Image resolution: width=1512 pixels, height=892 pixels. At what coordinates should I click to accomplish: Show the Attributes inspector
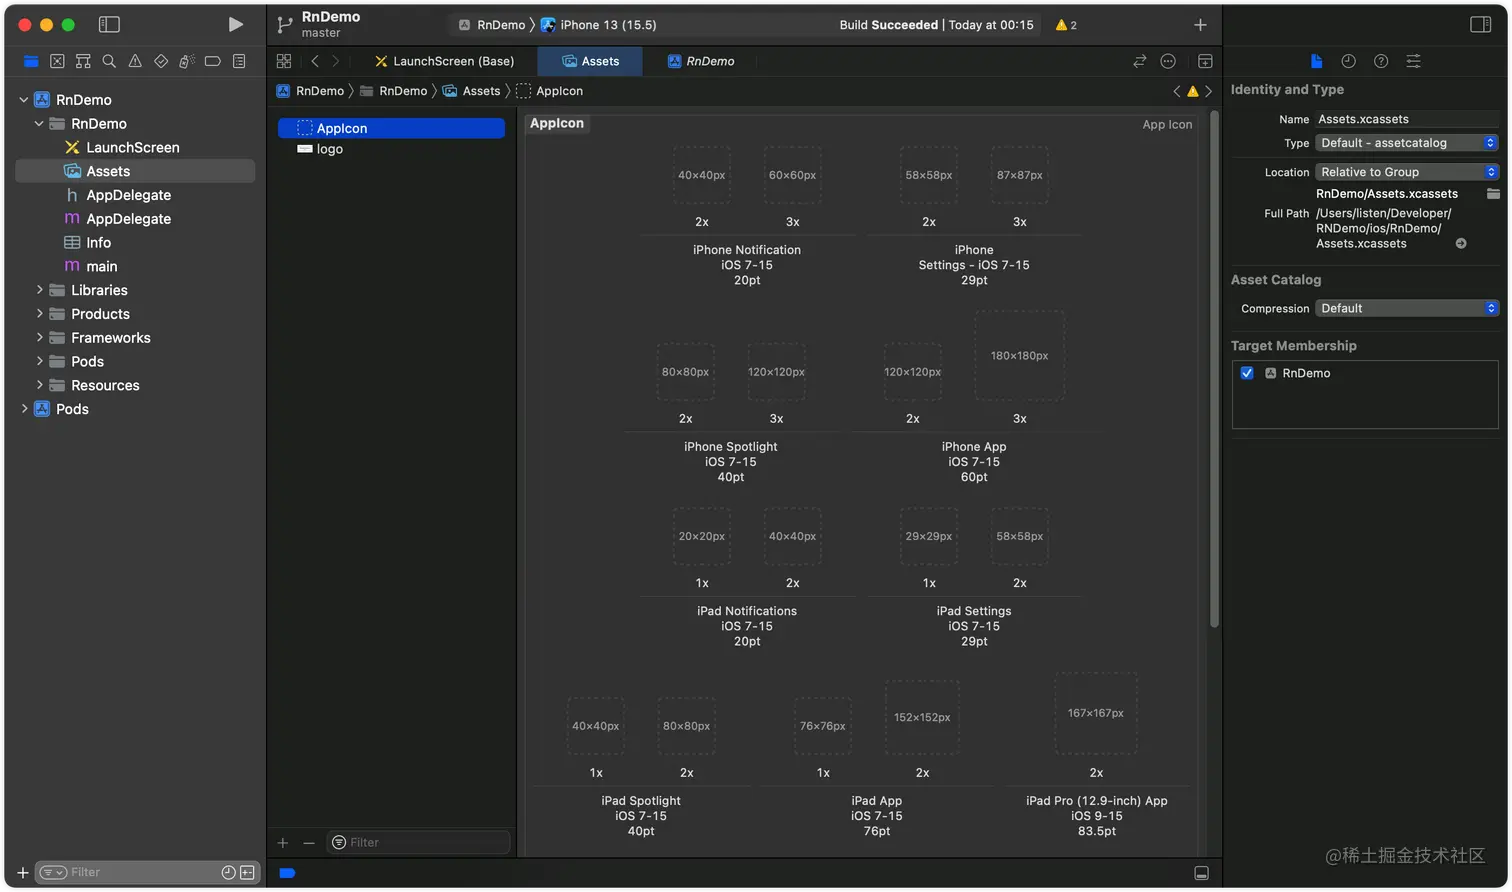coord(1413,61)
